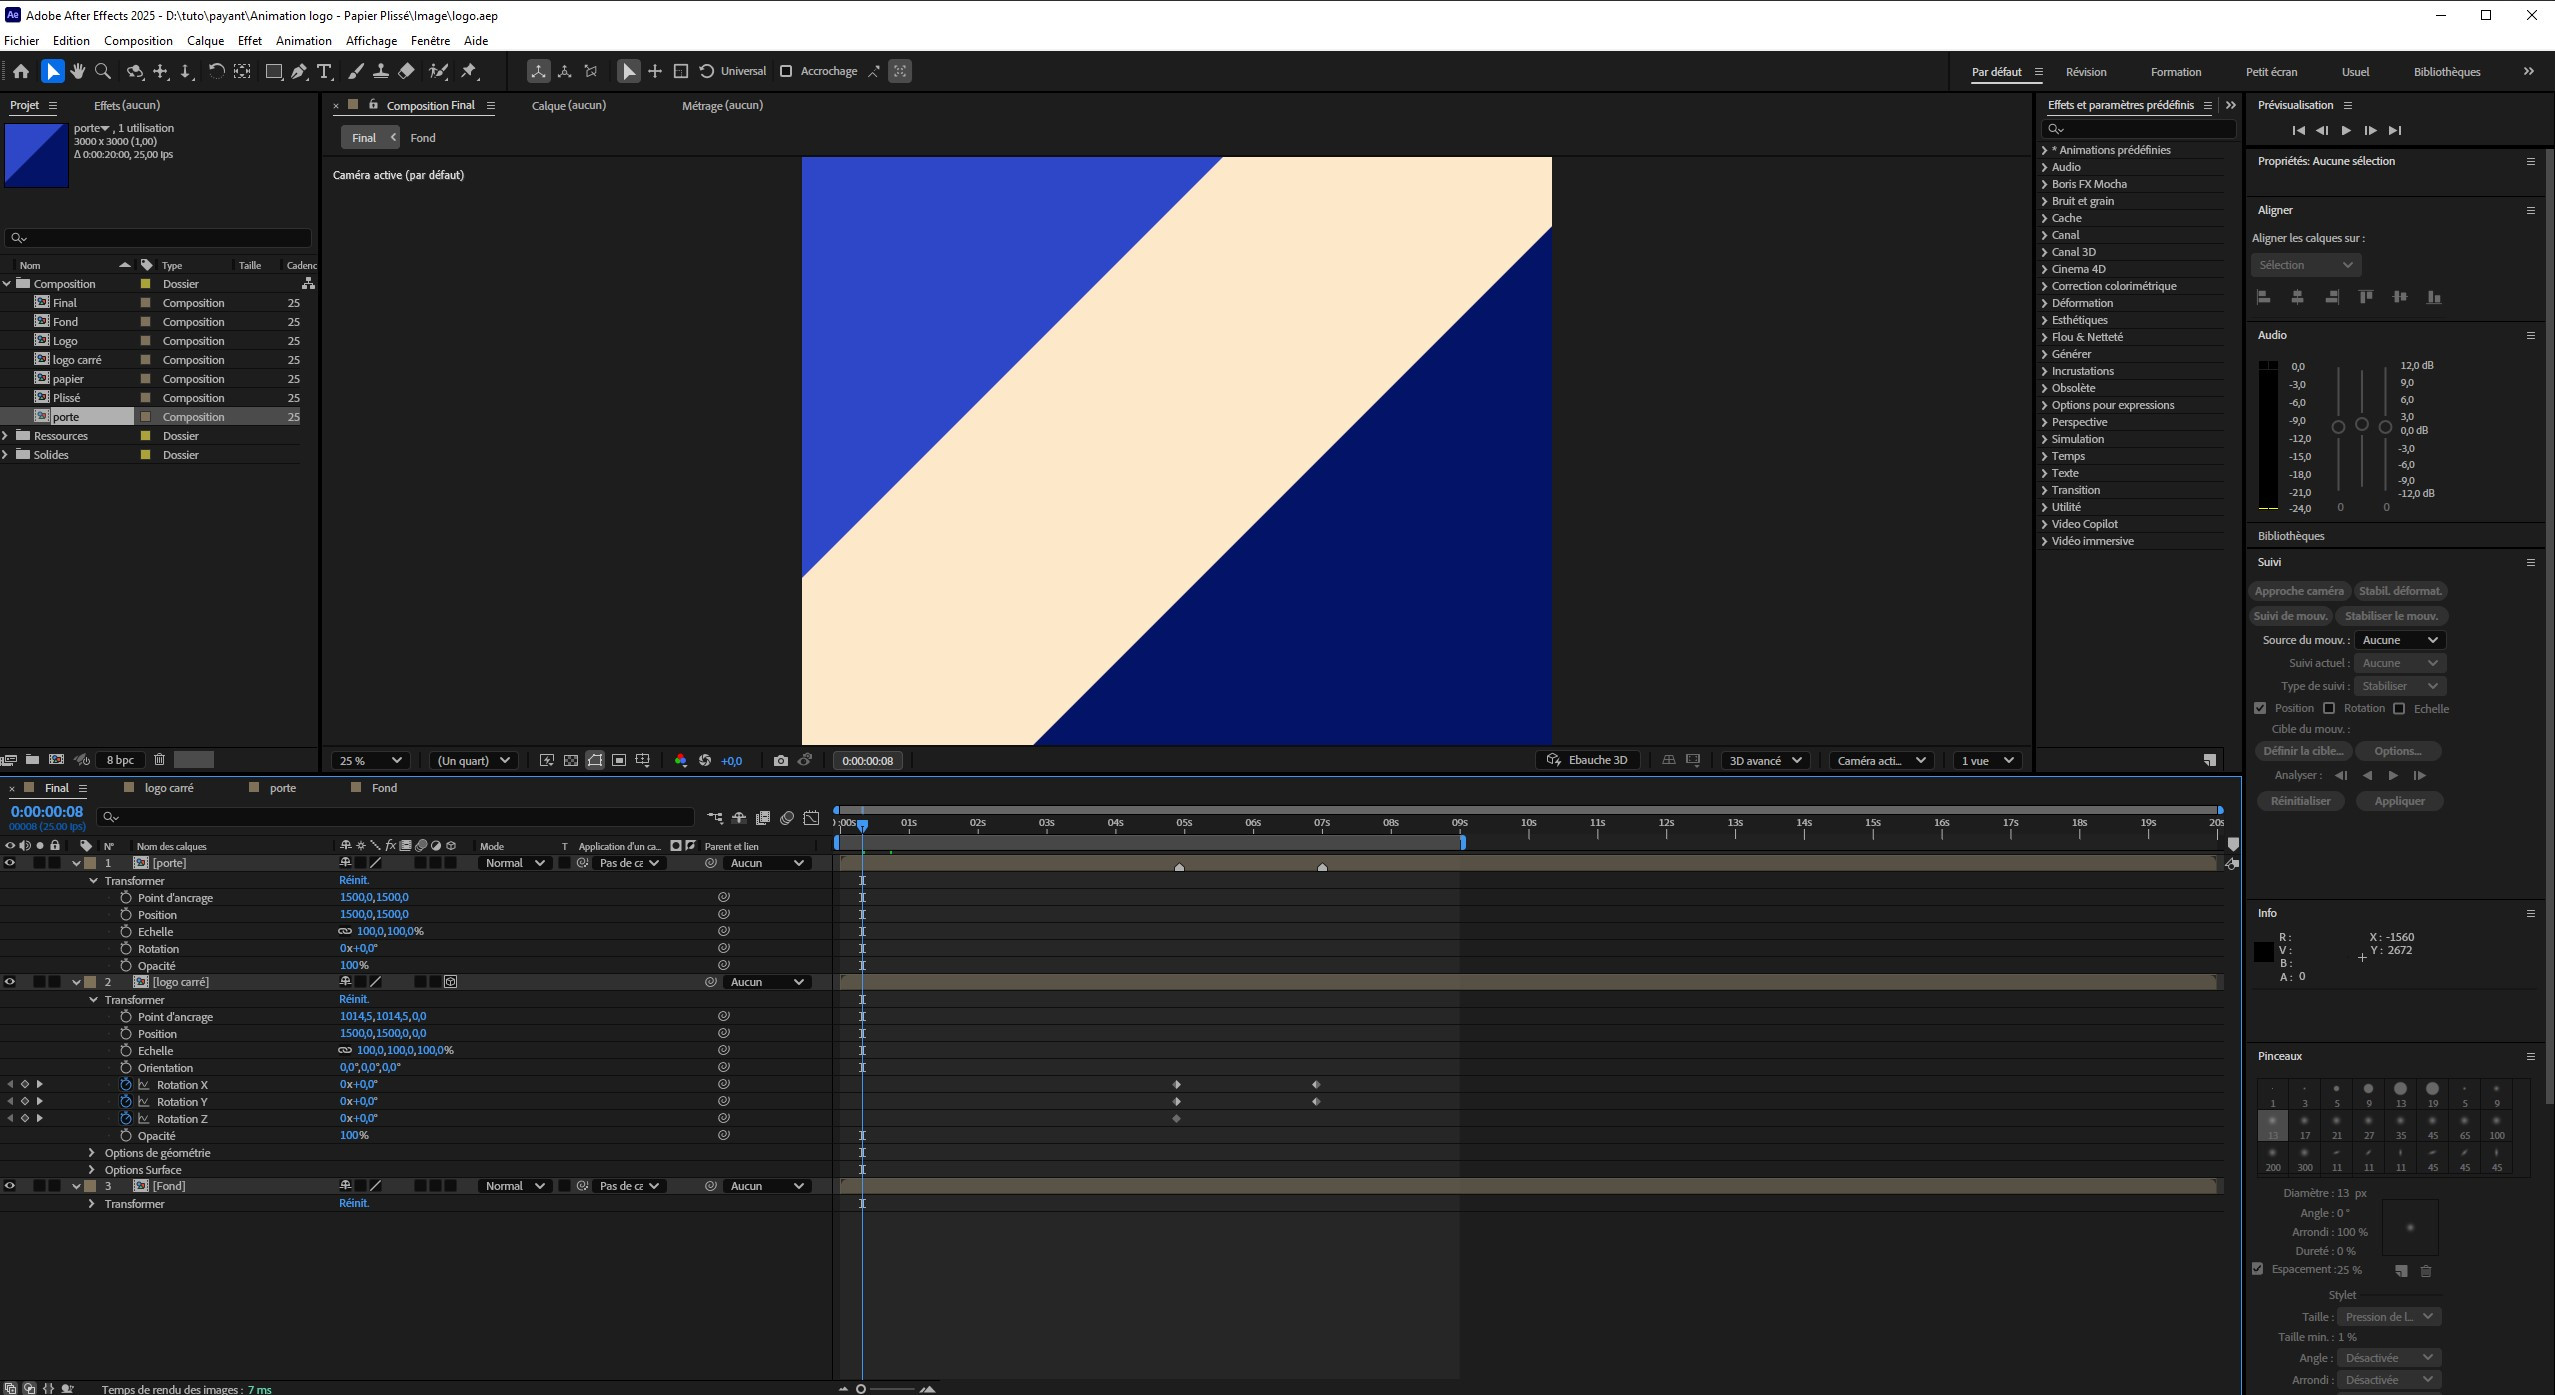Screen dimensions: 2555x1395
Task: Go to first frame in Prévisualisation
Action: [2298, 131]
